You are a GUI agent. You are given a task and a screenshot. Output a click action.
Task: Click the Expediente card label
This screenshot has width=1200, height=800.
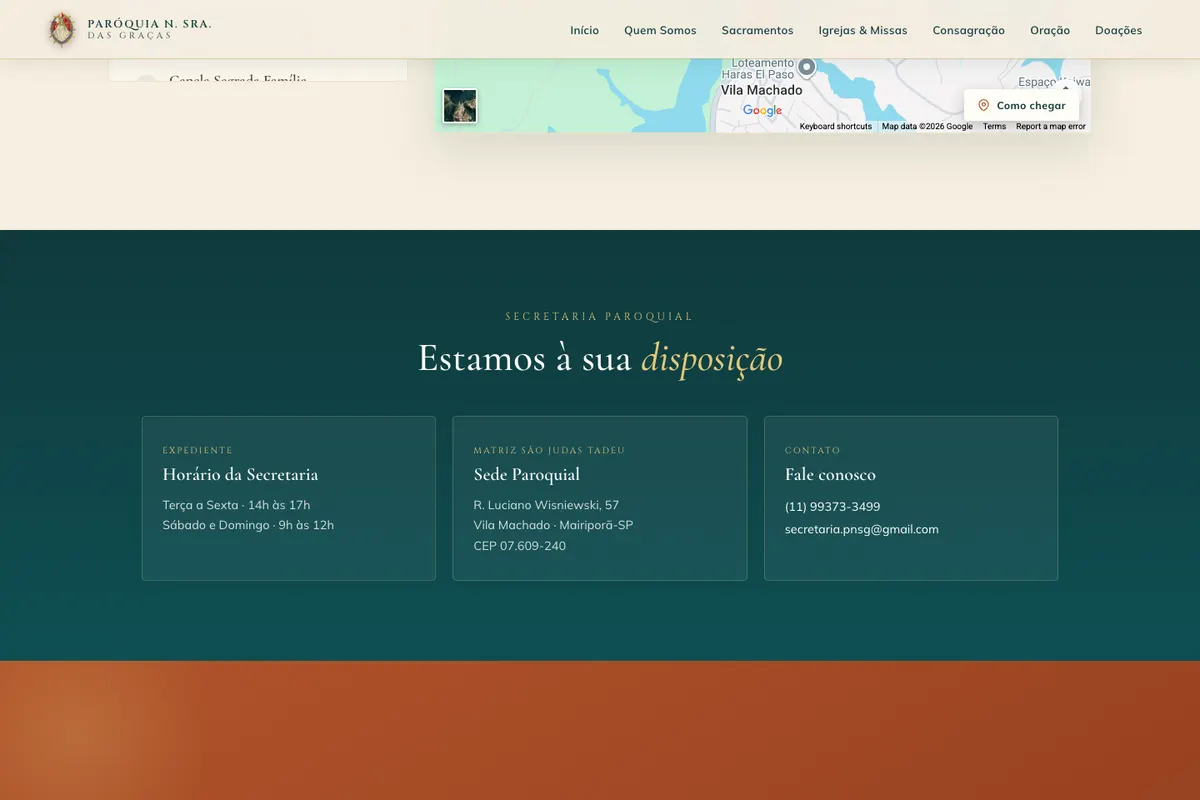(x=197, y=450)
